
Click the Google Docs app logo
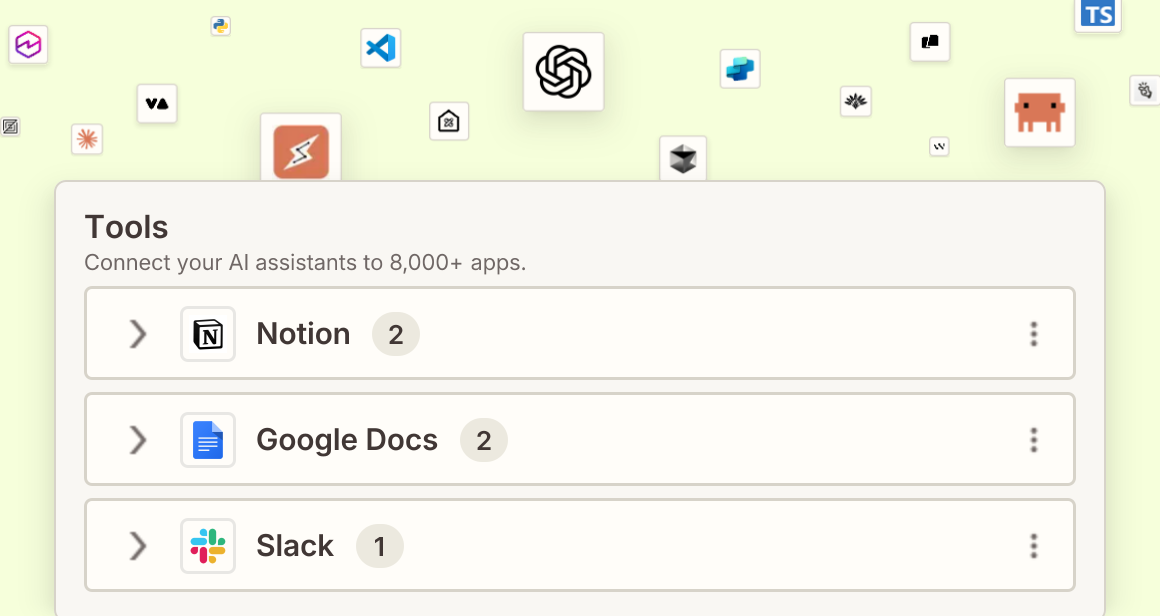click(x=208, y=440)
